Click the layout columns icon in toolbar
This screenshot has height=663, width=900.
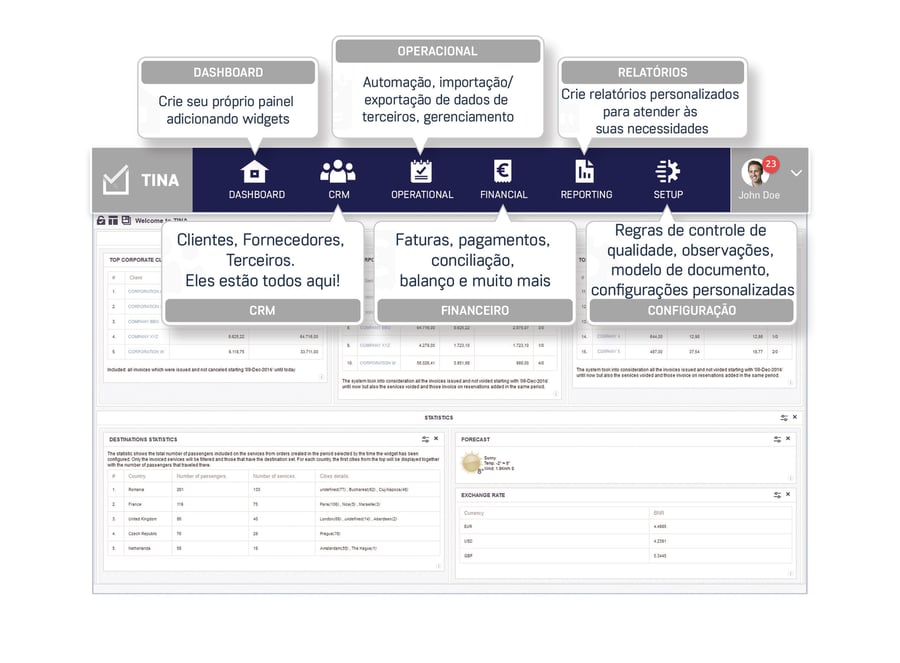[x=113, y=220]
